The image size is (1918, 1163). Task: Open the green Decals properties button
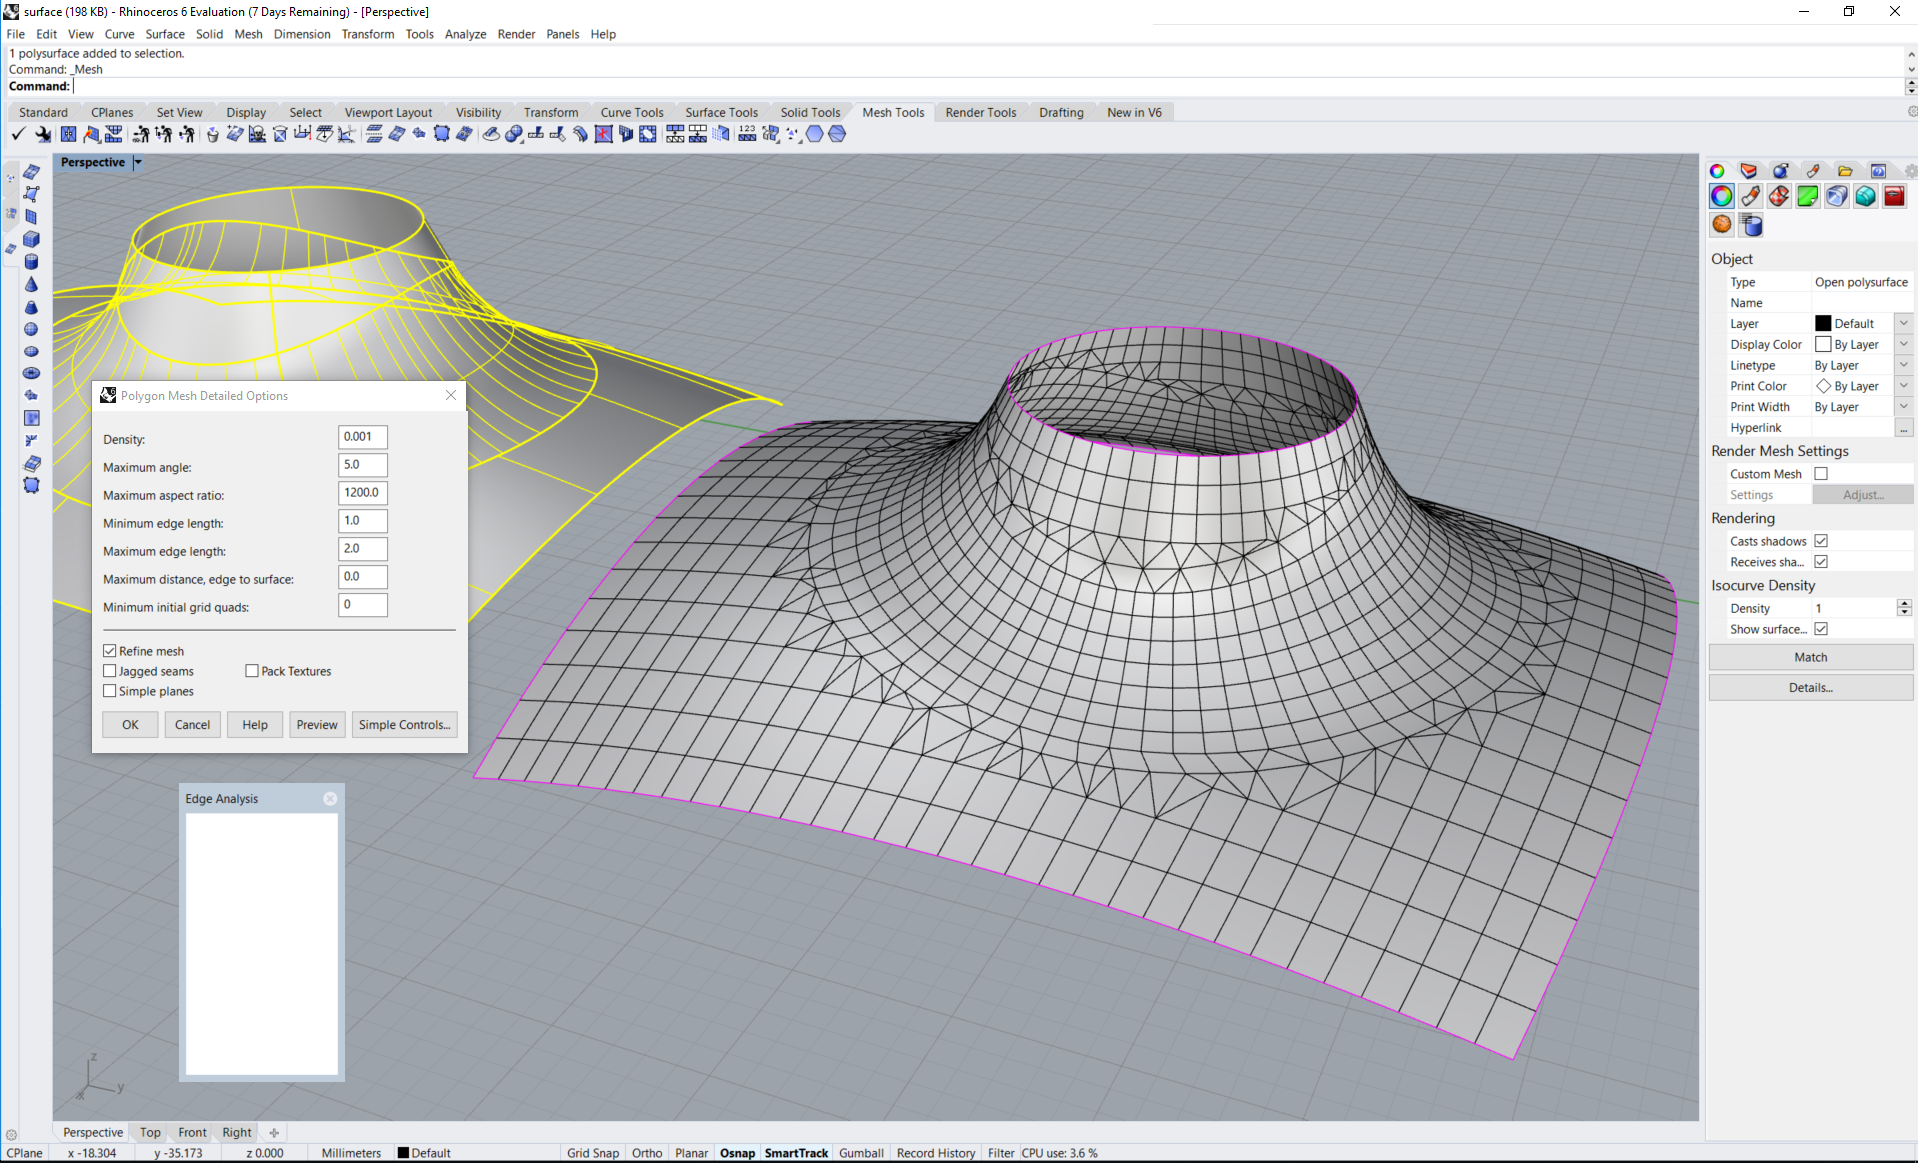[1808, 196]
